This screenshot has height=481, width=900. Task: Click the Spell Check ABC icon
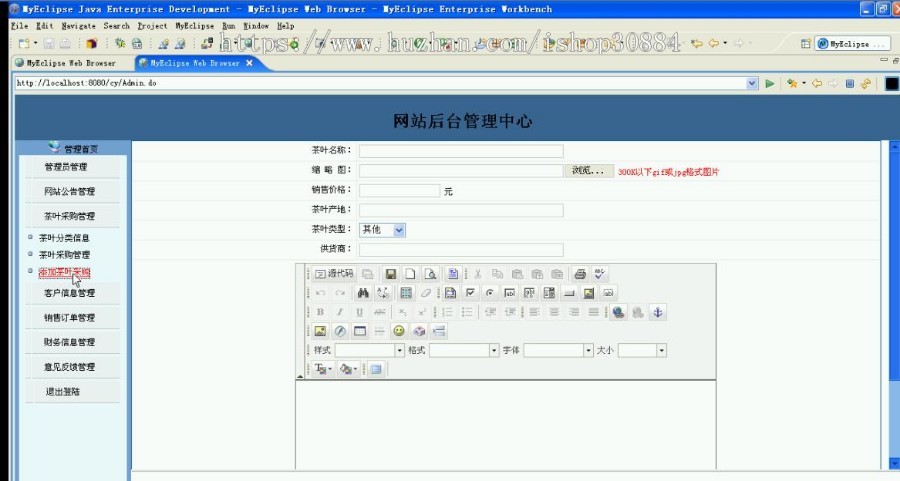point(600,274)
